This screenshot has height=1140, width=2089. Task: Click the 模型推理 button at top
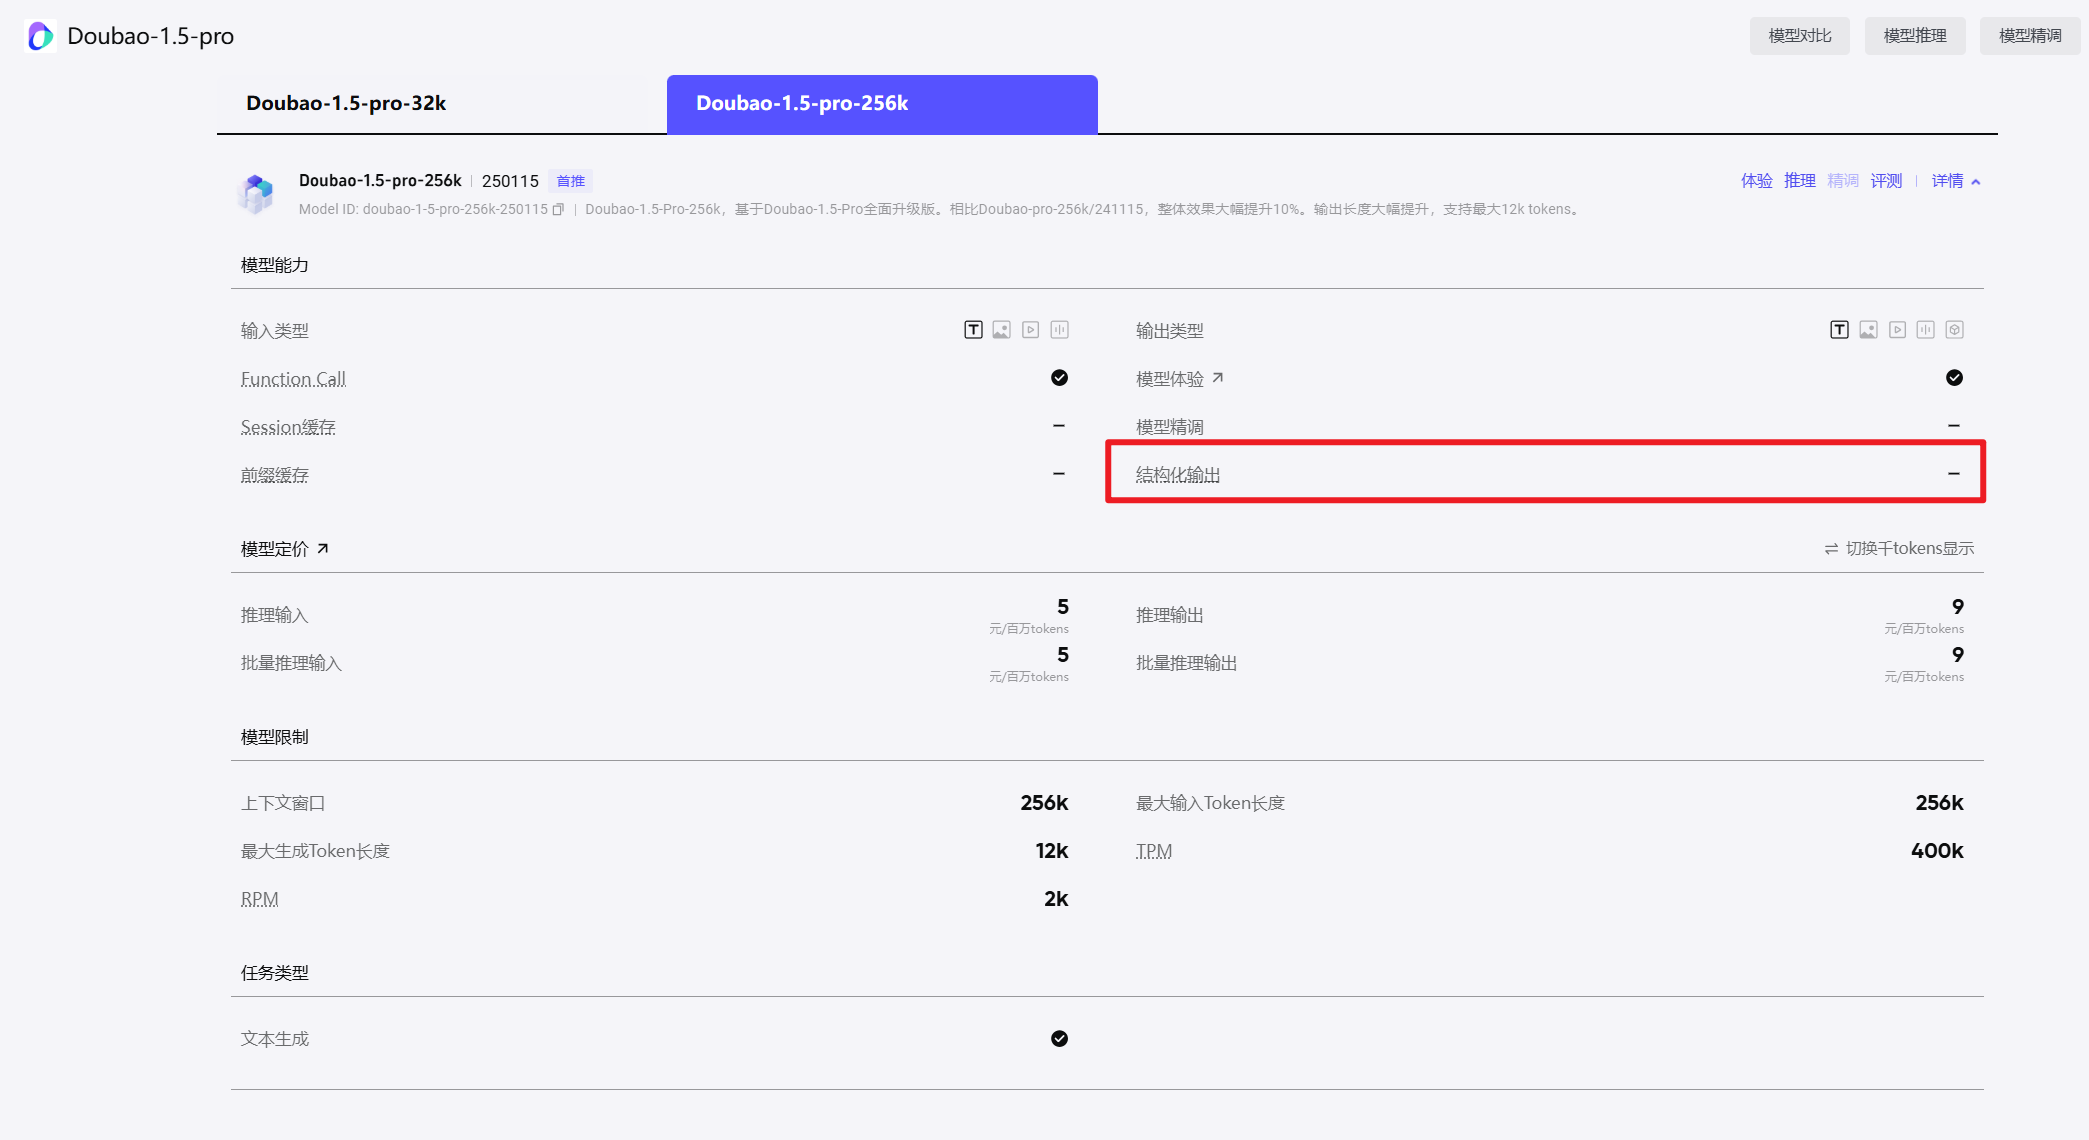tap(1914, 36)
